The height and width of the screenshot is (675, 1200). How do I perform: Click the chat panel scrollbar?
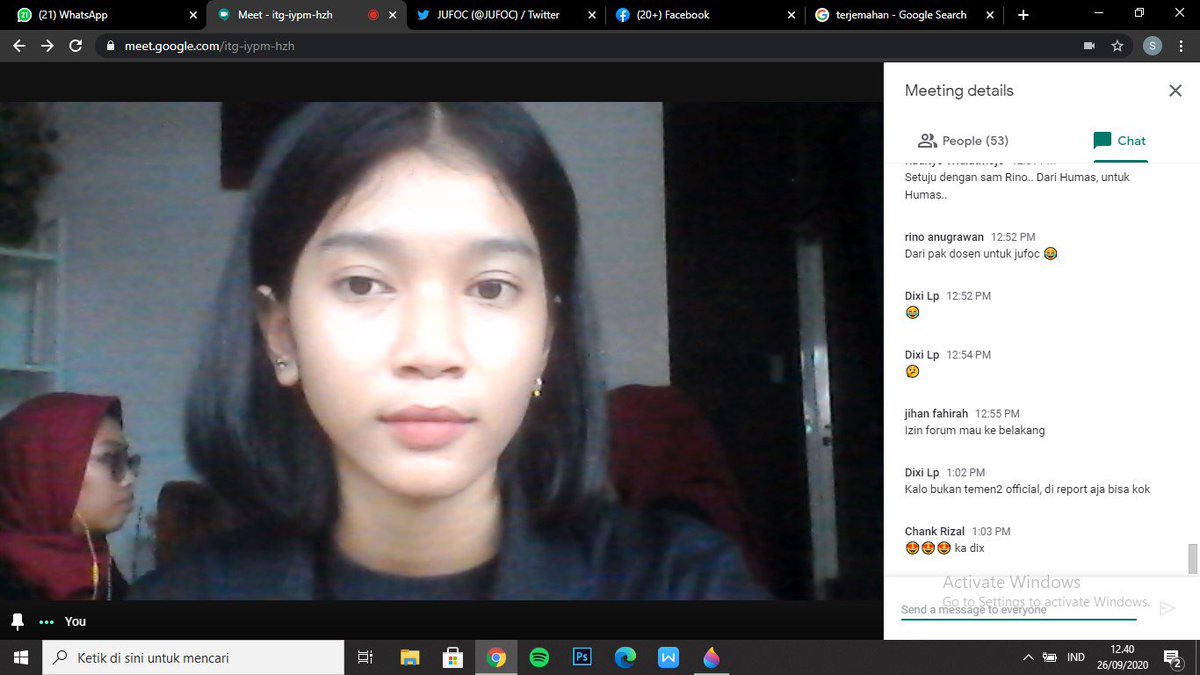1192,559
